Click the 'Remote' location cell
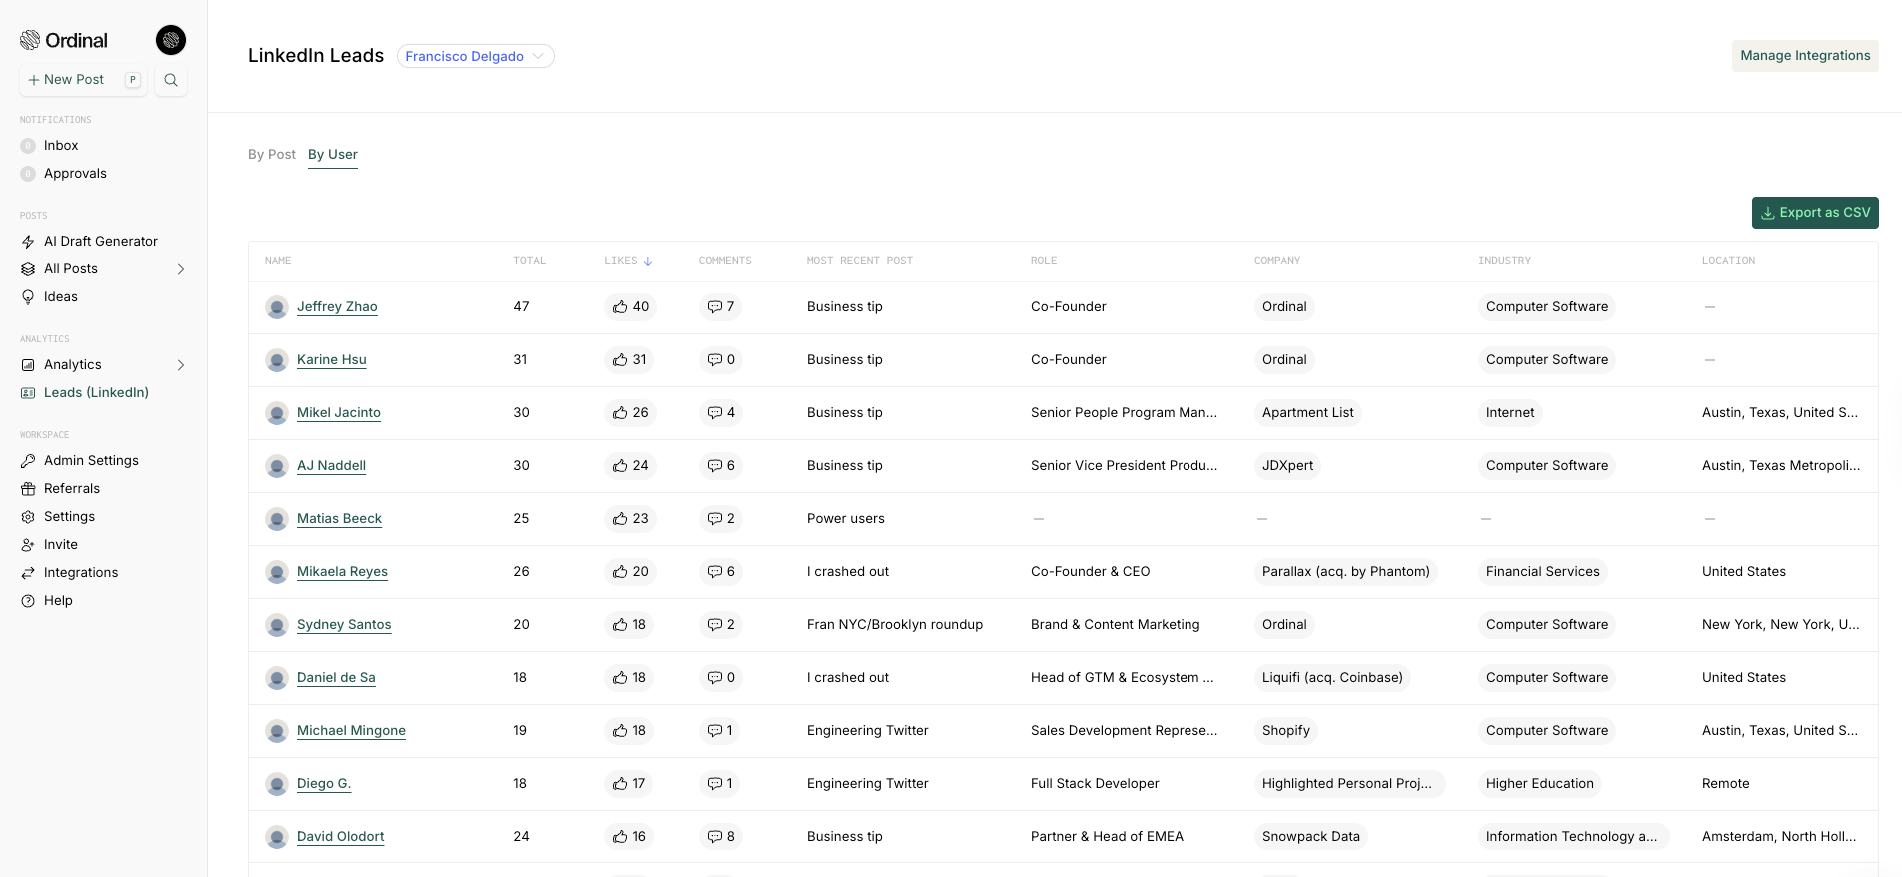The width and height of the screenshot is (1902, 877). pyautogui.click(x=1726, y=784)
